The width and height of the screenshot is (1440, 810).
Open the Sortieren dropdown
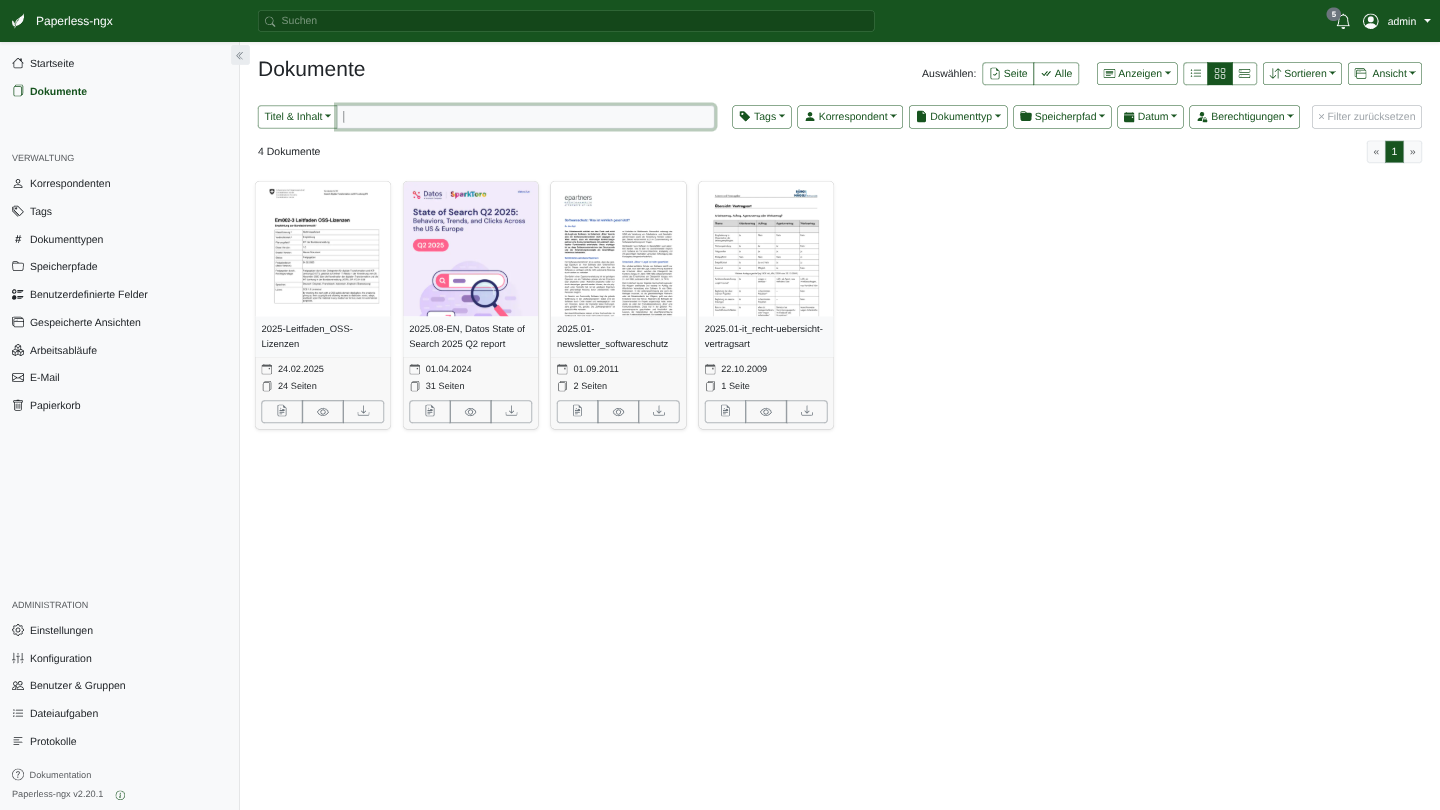(1302, 73)
